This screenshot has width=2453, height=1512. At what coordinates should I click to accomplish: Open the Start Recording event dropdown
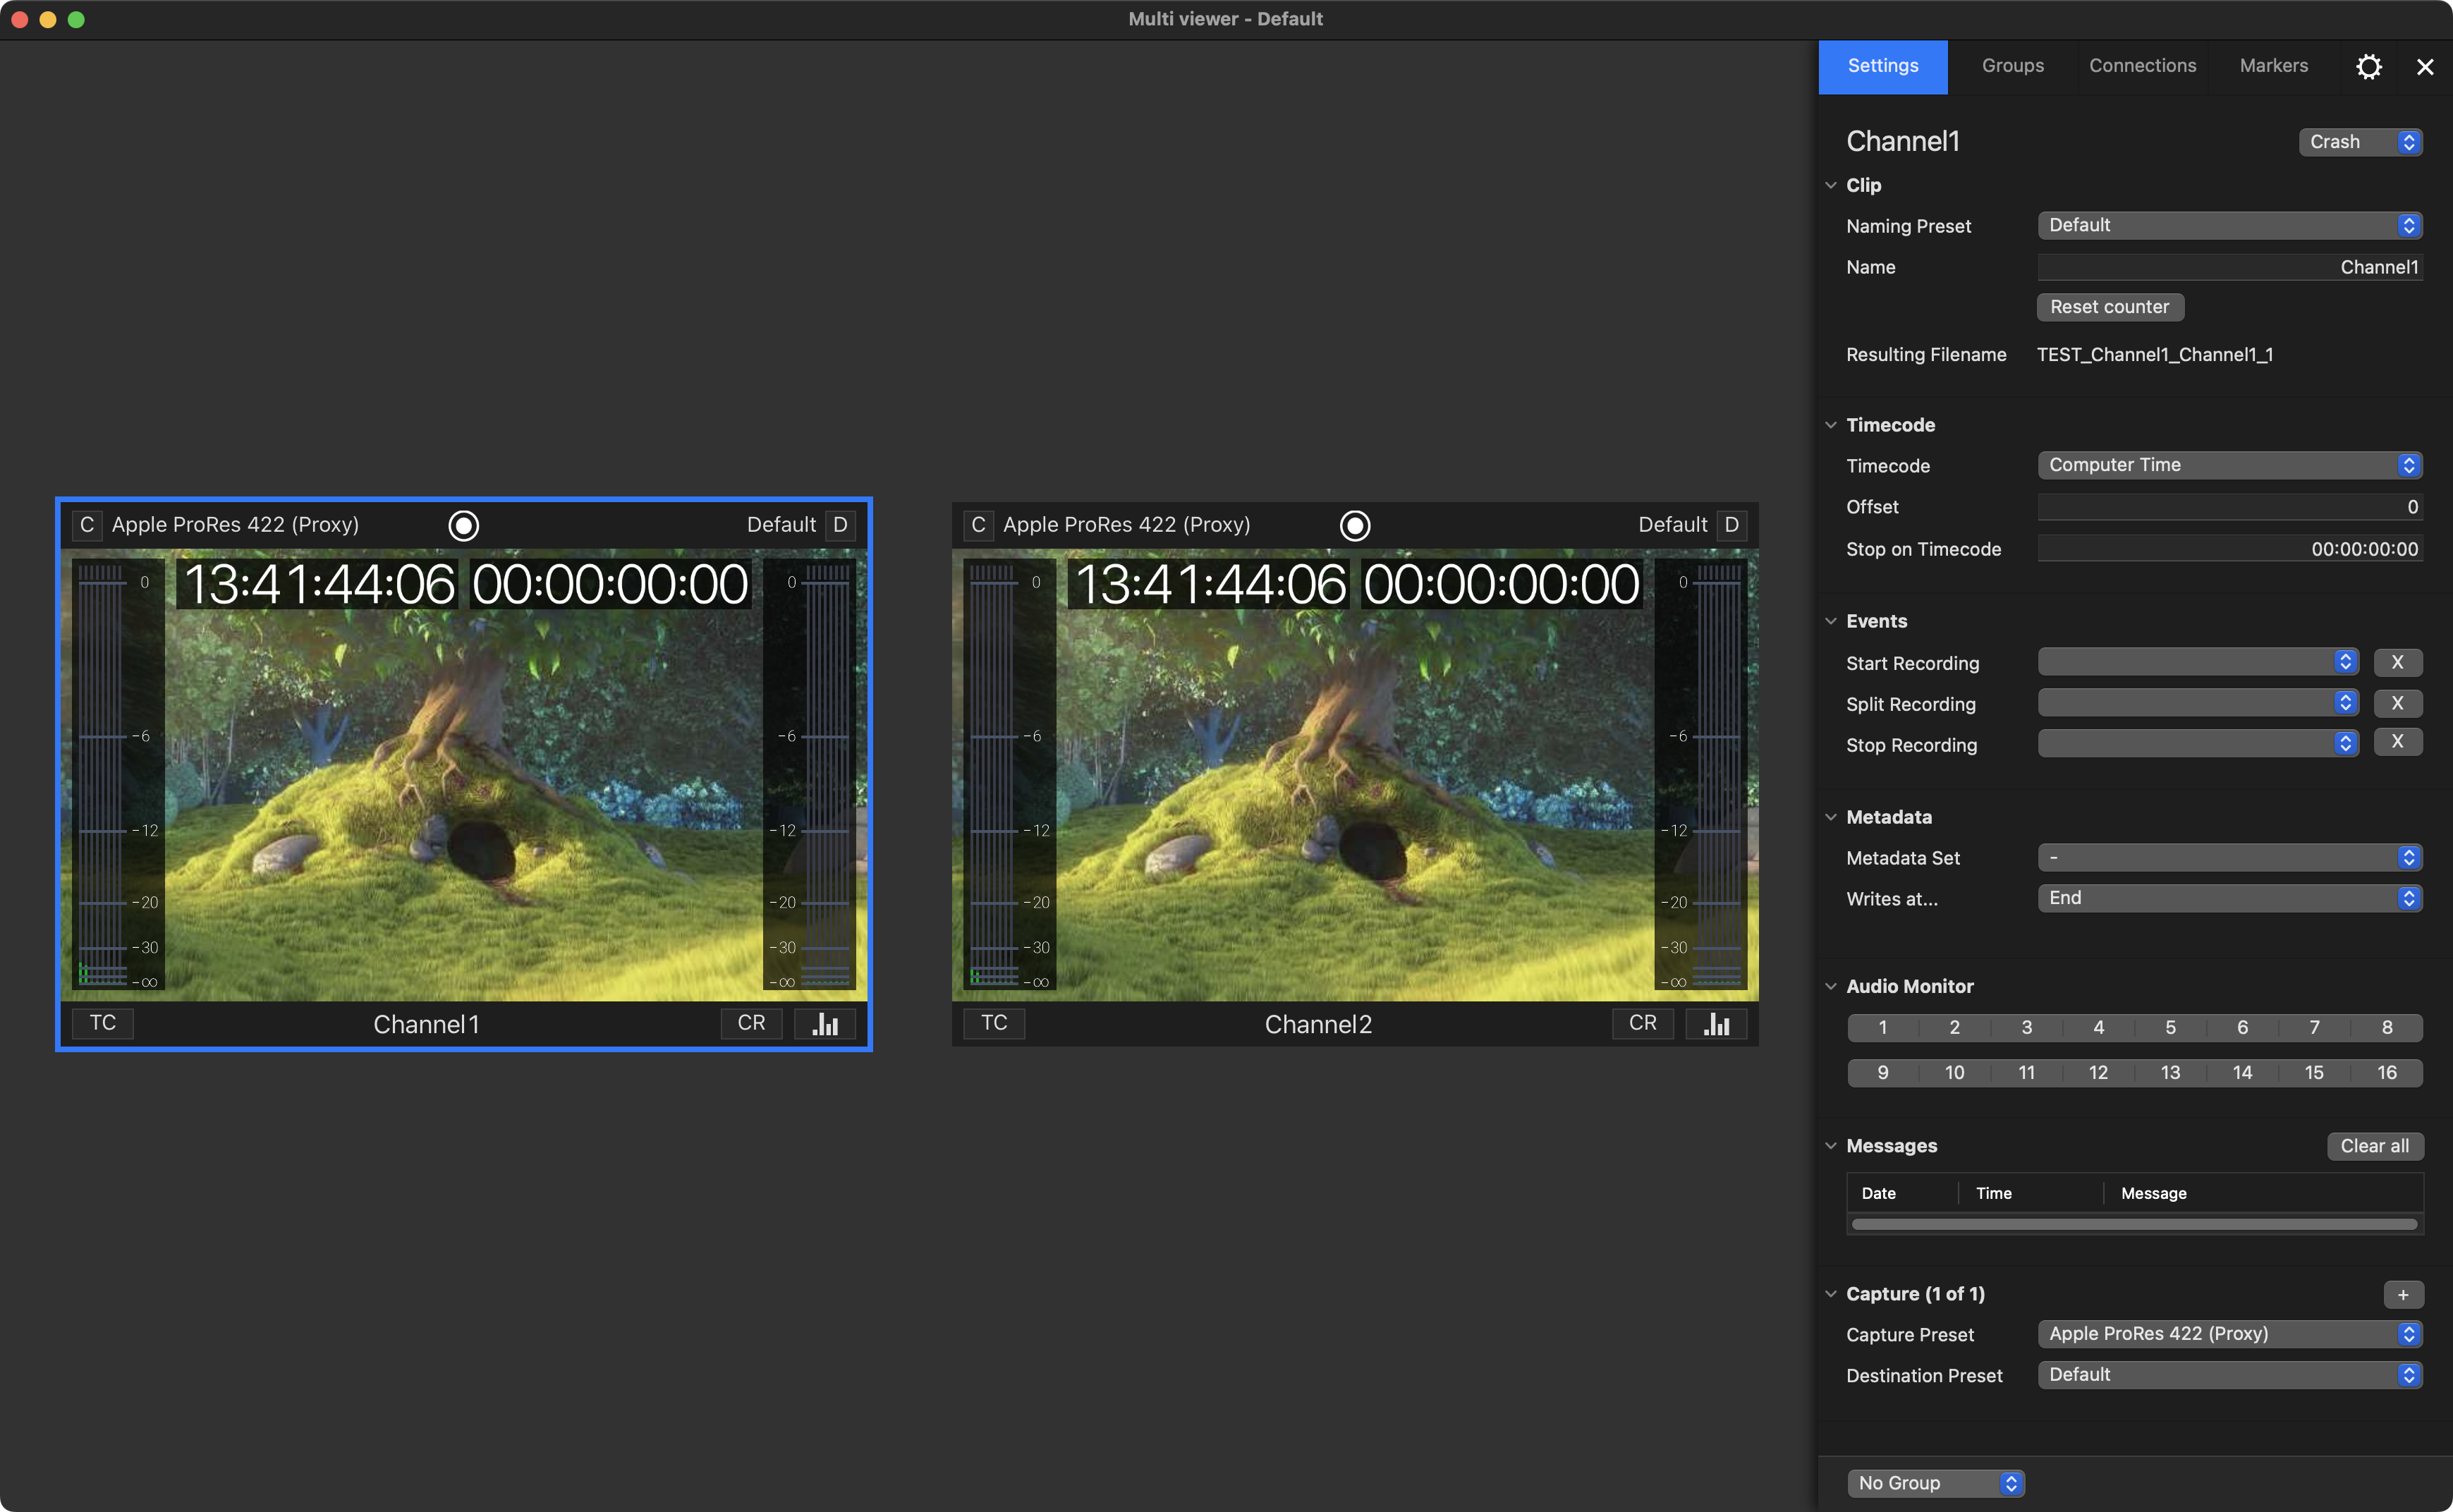tap(2198, 662)
